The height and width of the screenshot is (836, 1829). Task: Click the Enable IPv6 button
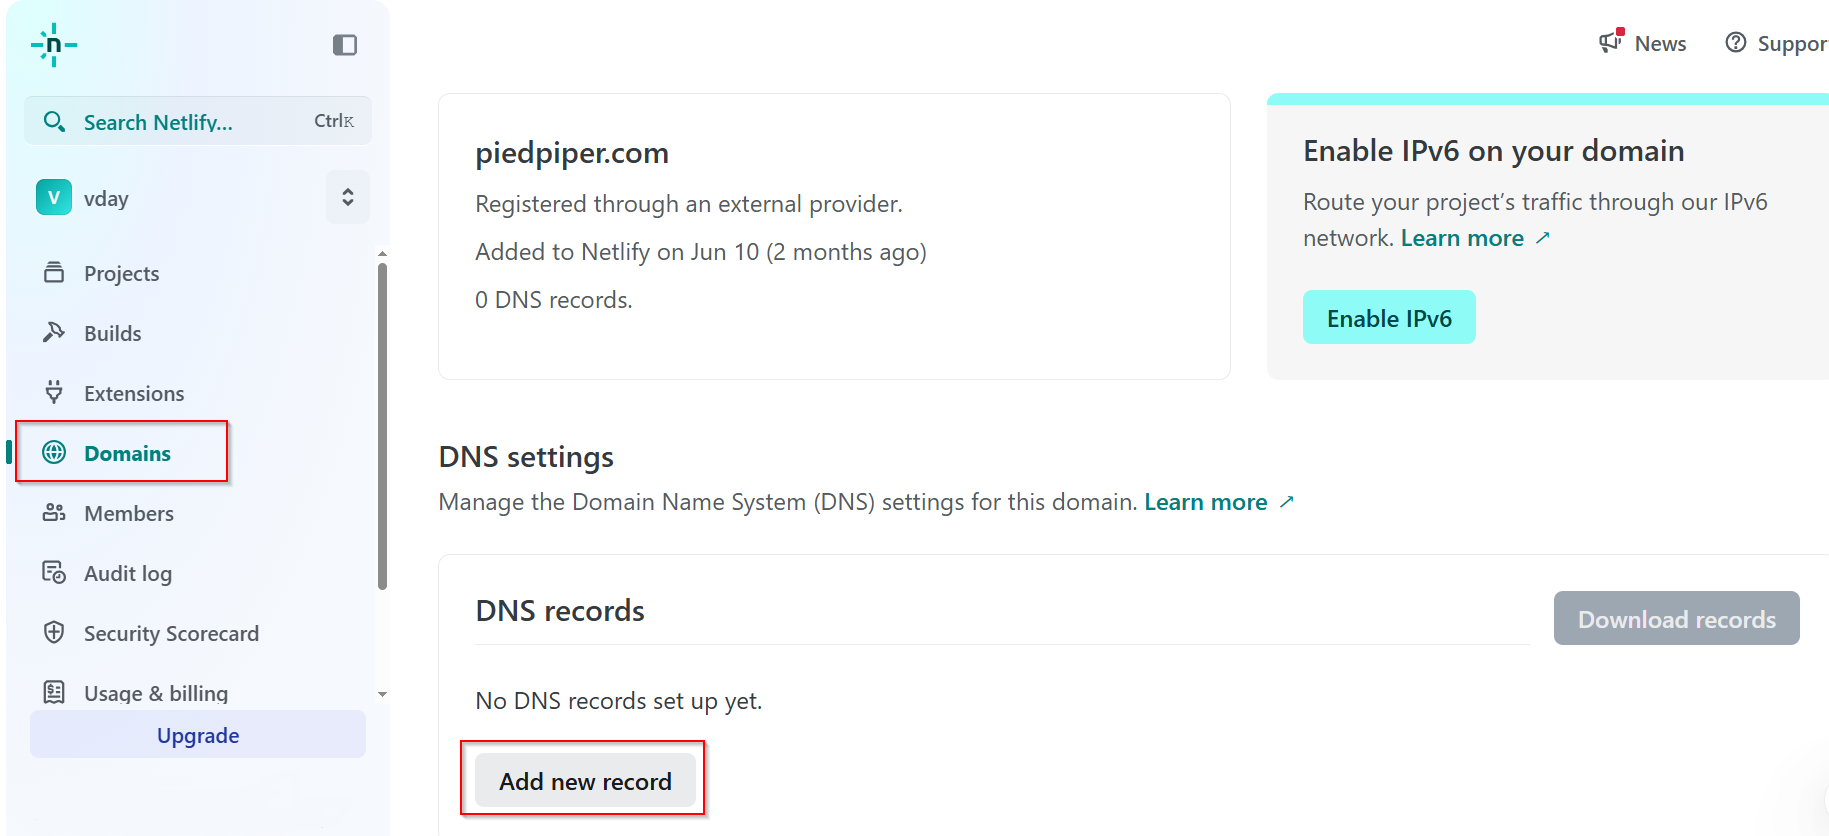point(1388,318)
